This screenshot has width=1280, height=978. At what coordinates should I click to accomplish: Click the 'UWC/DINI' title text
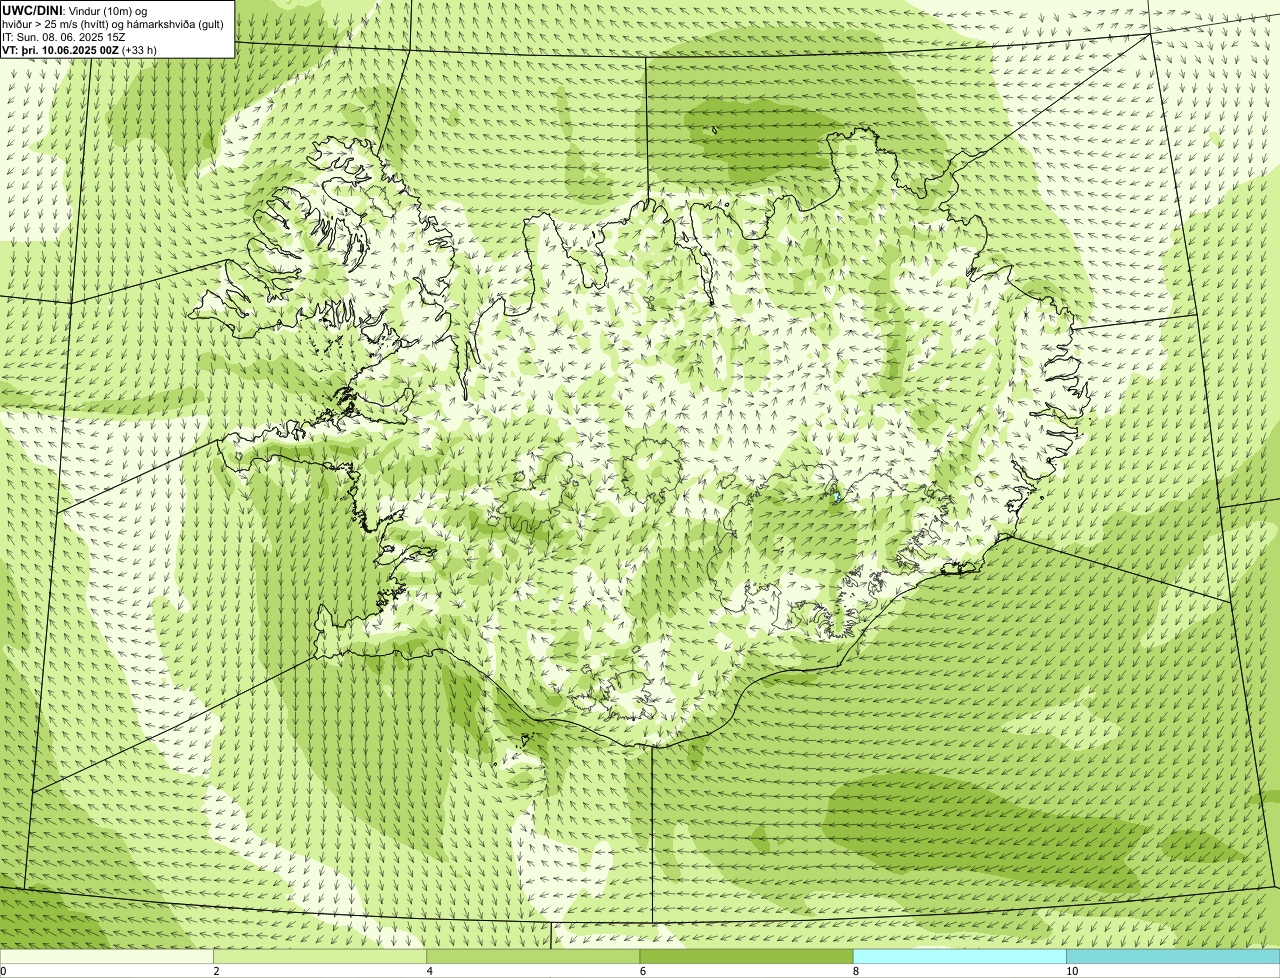click(x=33, y=10)
